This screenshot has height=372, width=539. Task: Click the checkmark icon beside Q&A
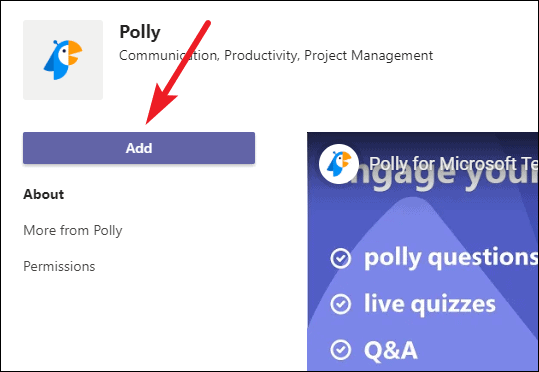pos(341,350)
